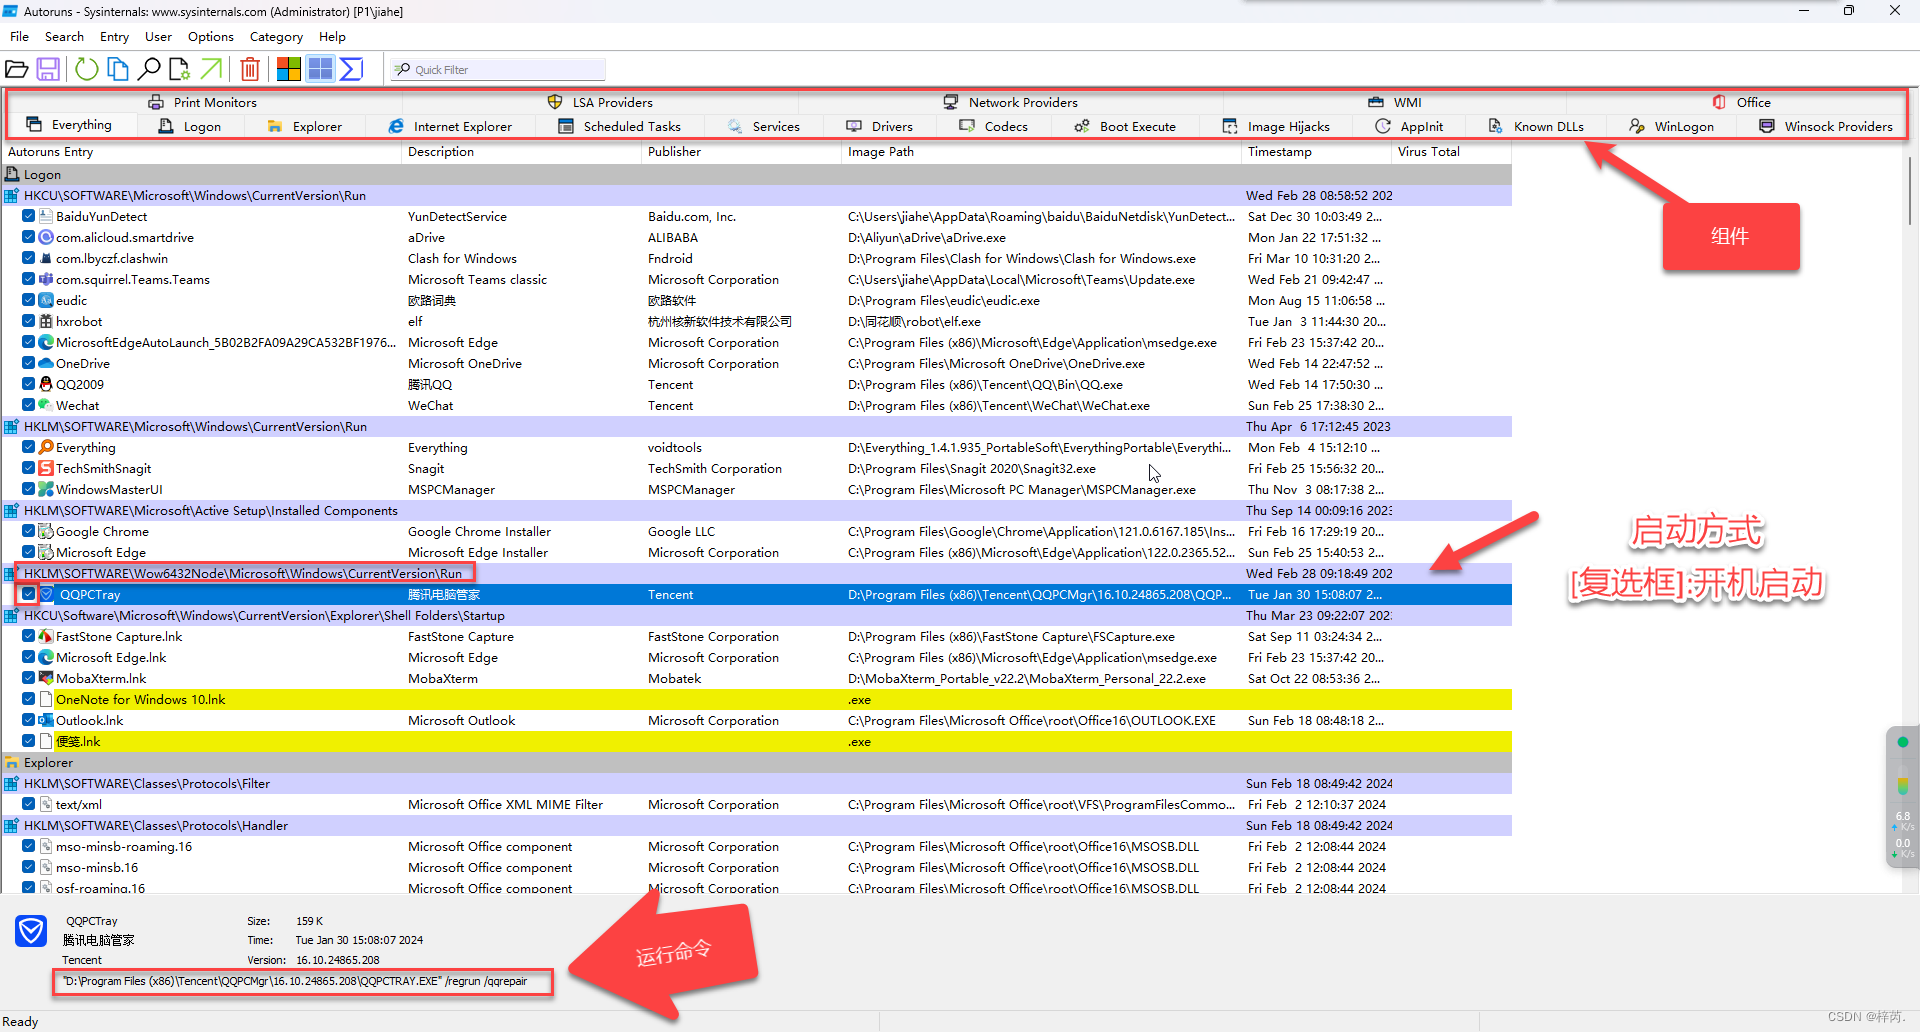Select the text/xml filter entry
This screenshot has width=1920, height=1032.
(x=757, y=804)
